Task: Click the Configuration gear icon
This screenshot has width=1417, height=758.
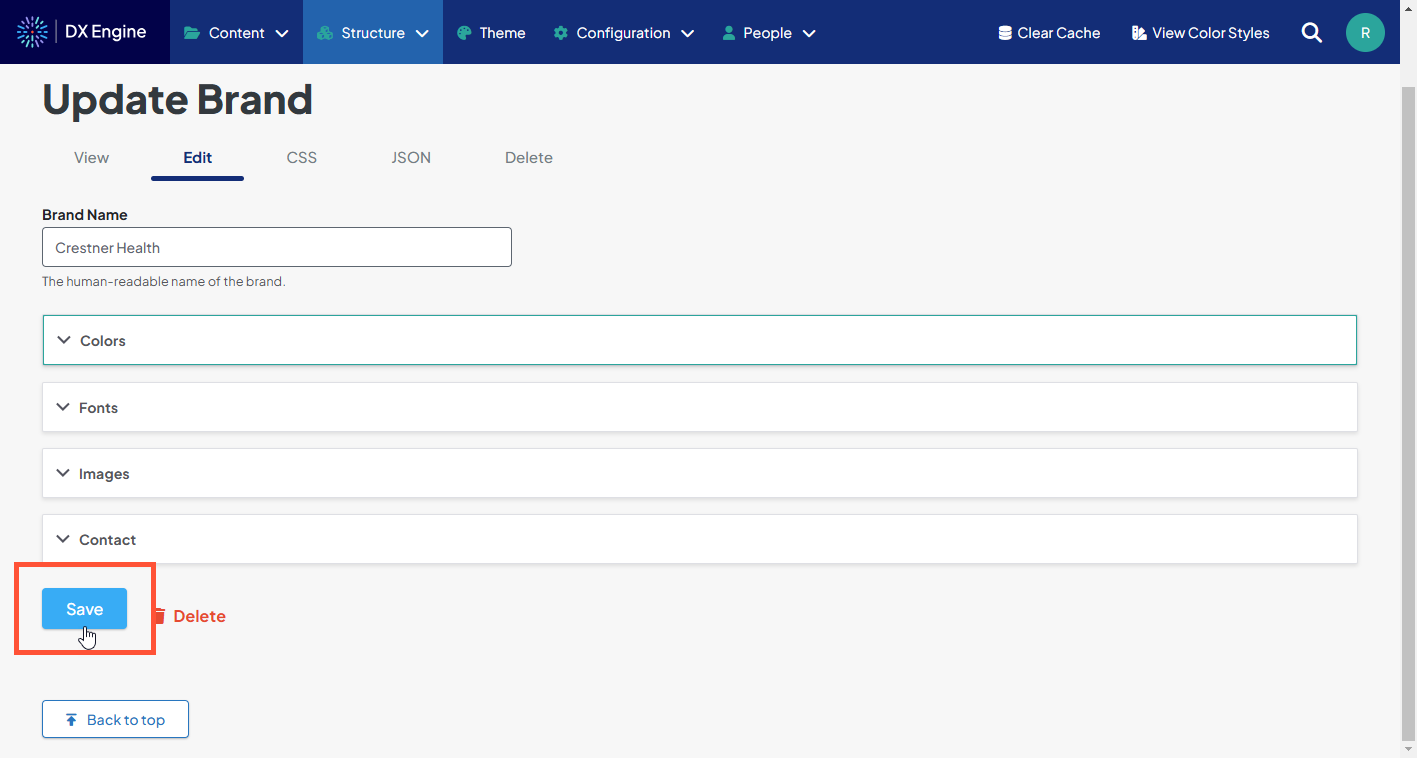Action: 561,33
